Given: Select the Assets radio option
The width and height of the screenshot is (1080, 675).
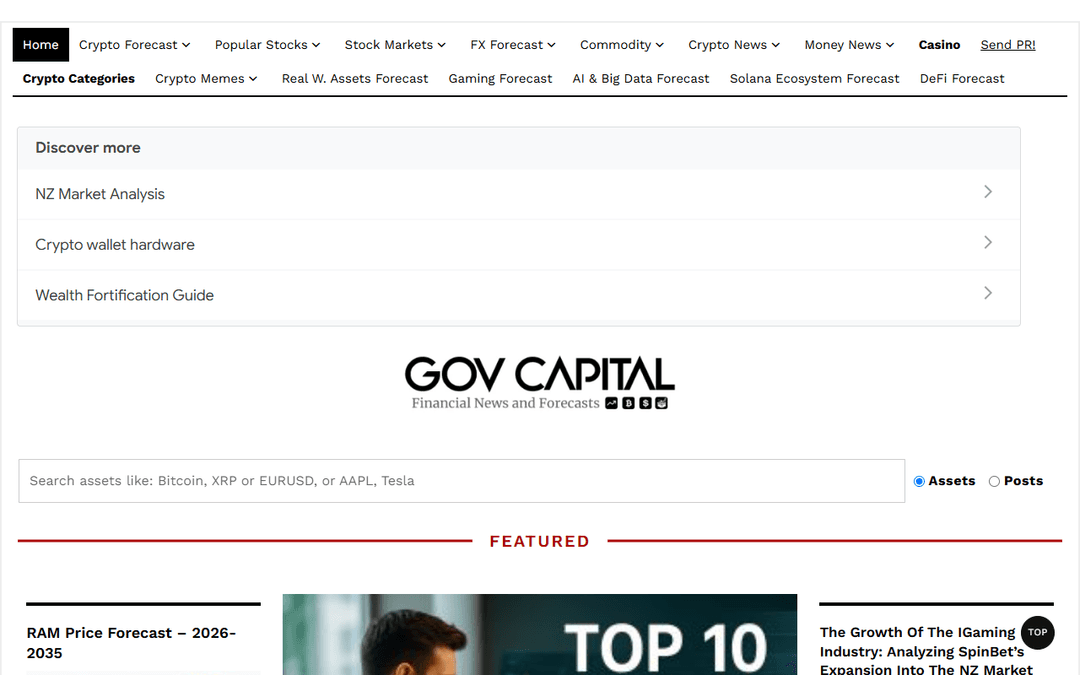Looking at the screenshot, I should (x=919, y=481).
